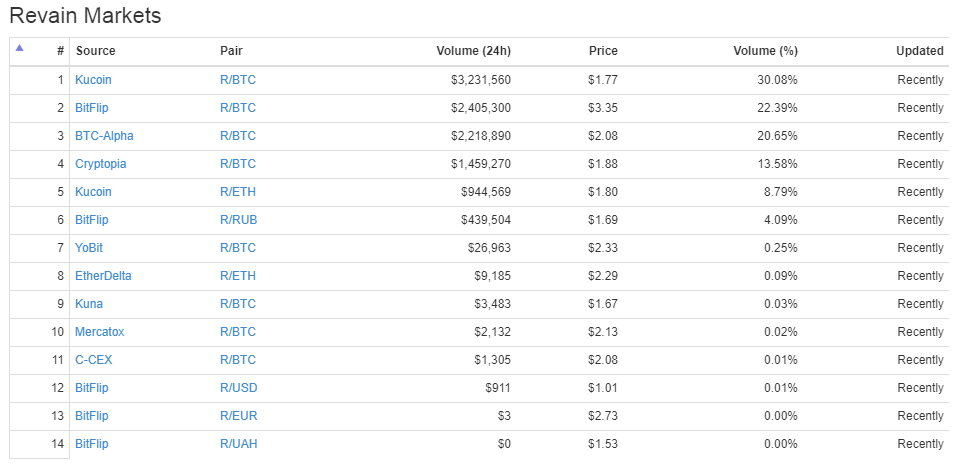Open Kuna exchange link
The width and height of the screenshot is (967, 470).
tap(89, 304)
